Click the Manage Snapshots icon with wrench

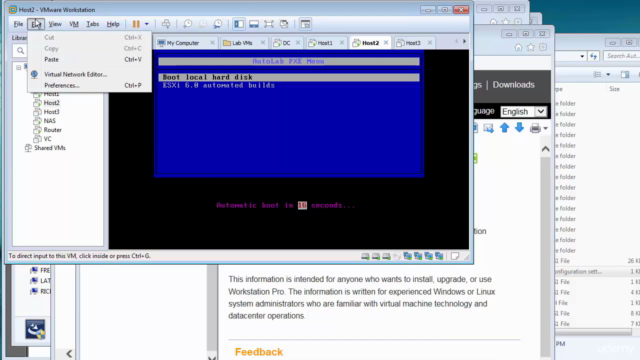pos(218,24)
